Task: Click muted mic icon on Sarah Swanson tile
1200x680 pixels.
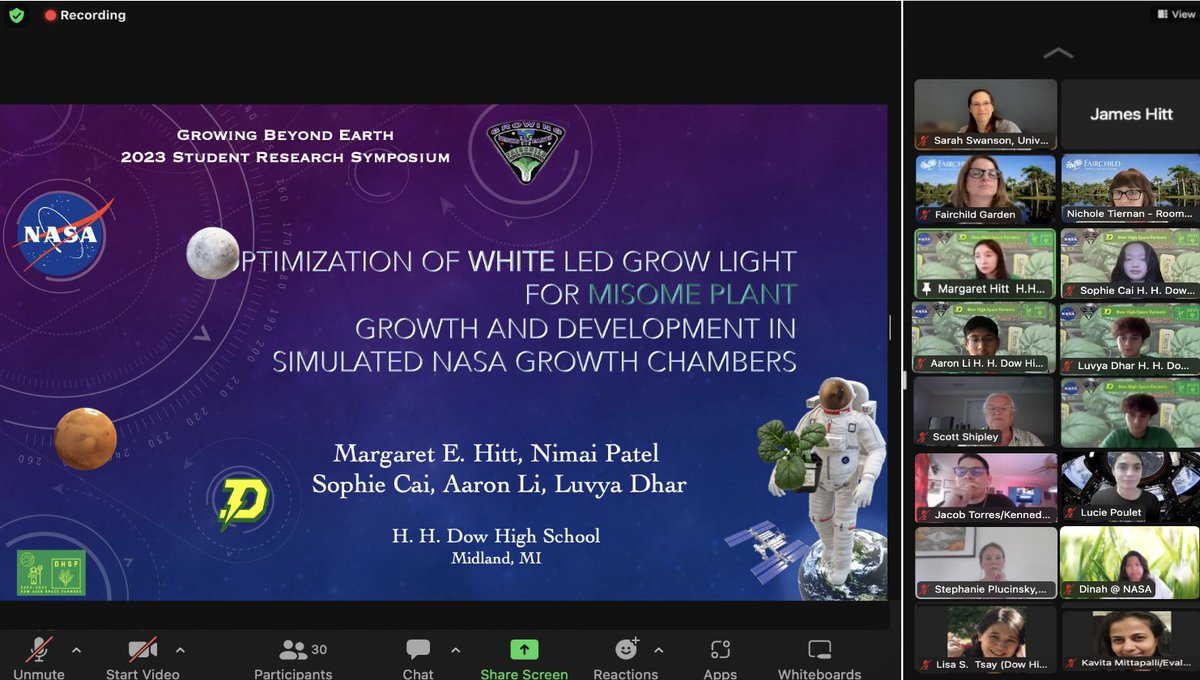Action: point(925,141)
